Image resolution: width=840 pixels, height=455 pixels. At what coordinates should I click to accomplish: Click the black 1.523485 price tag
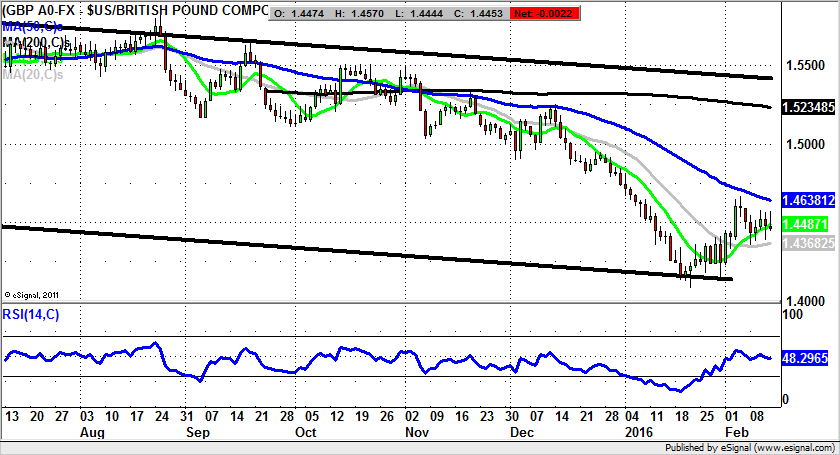(x=807, y=106)
